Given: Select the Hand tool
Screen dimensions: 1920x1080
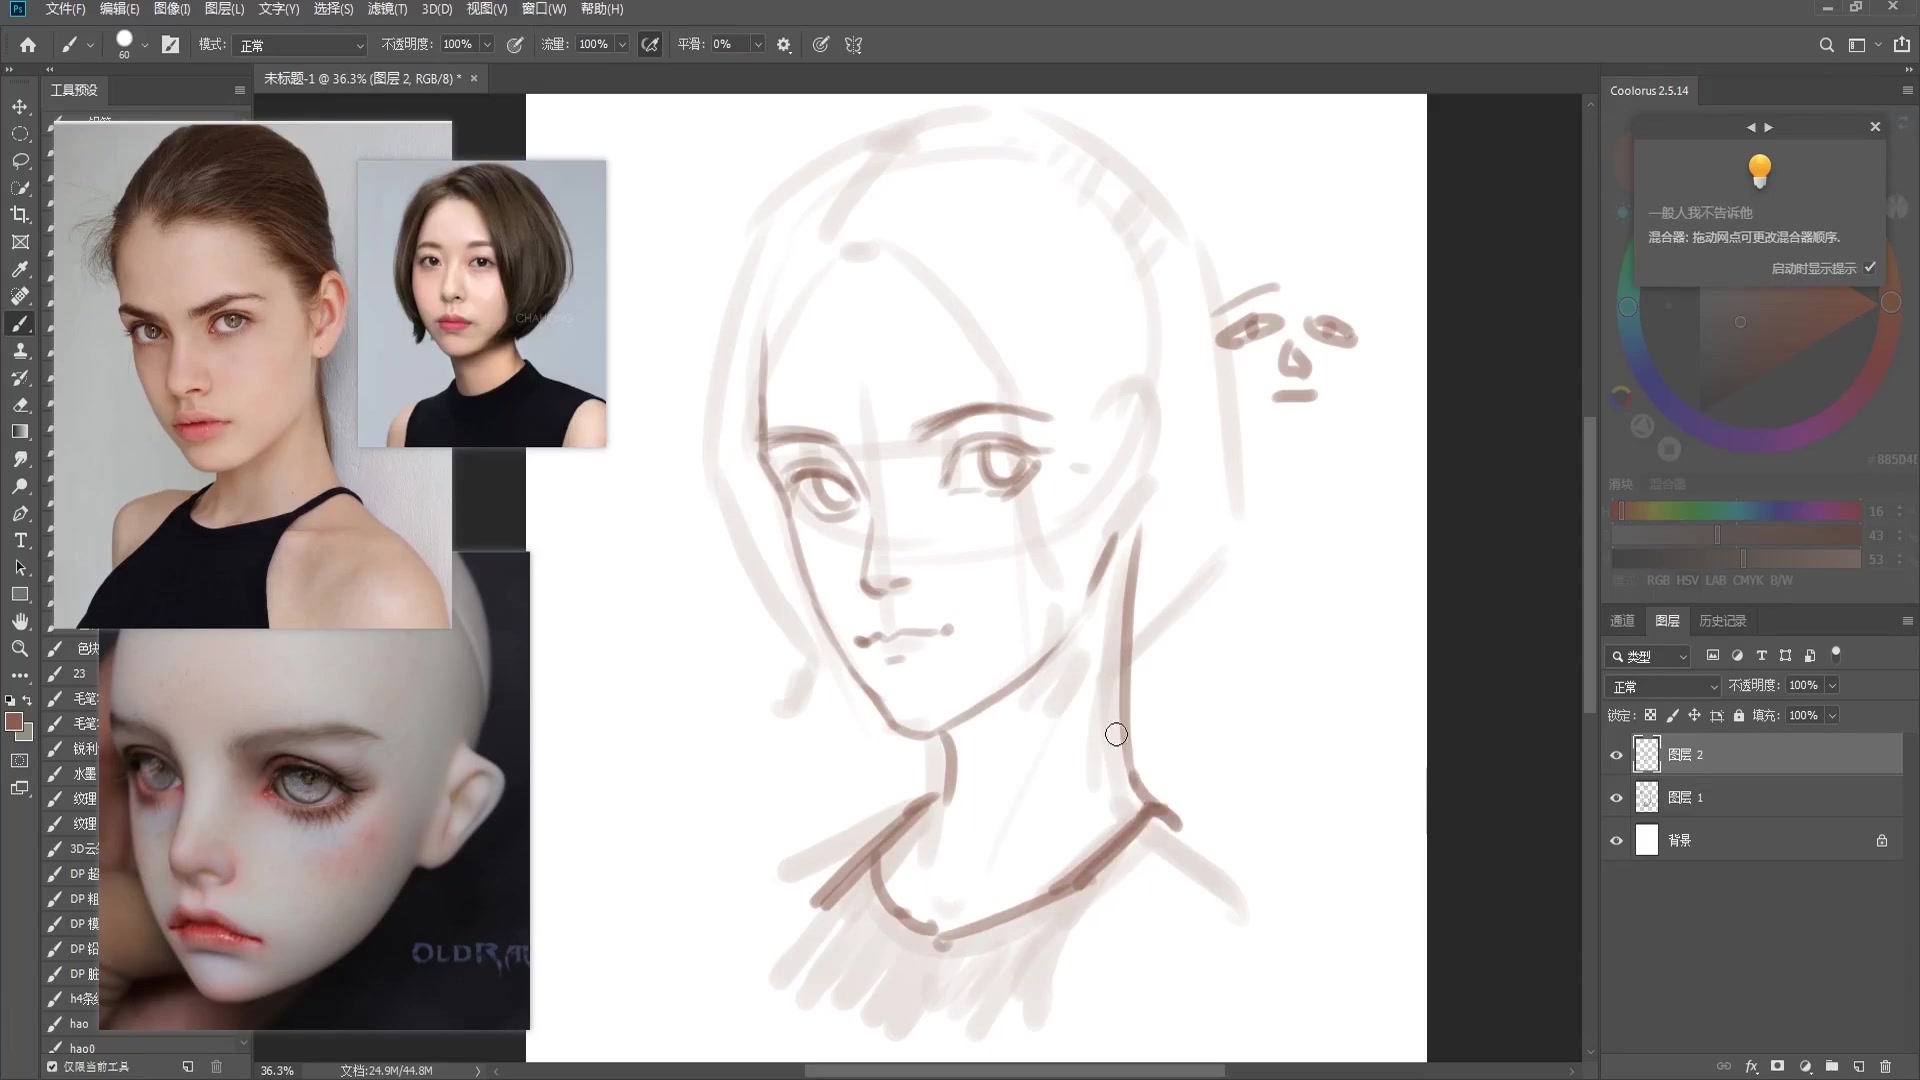Looking at the screenshot, I should (20, 621).
